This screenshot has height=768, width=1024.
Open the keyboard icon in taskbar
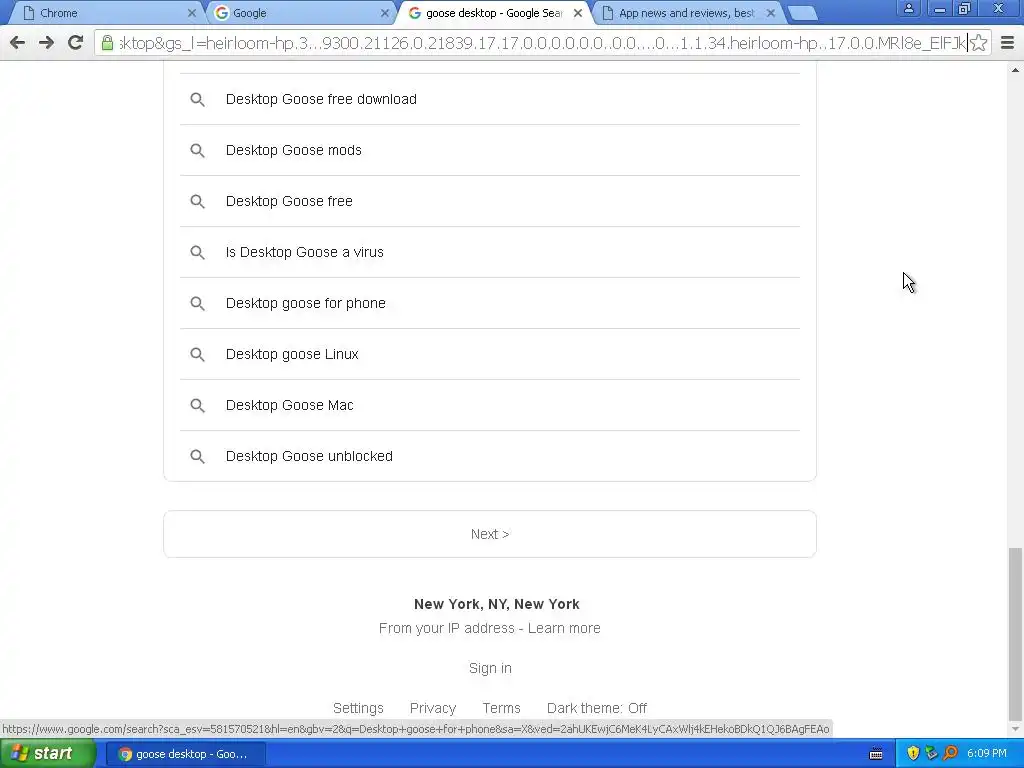pos(876,754)
